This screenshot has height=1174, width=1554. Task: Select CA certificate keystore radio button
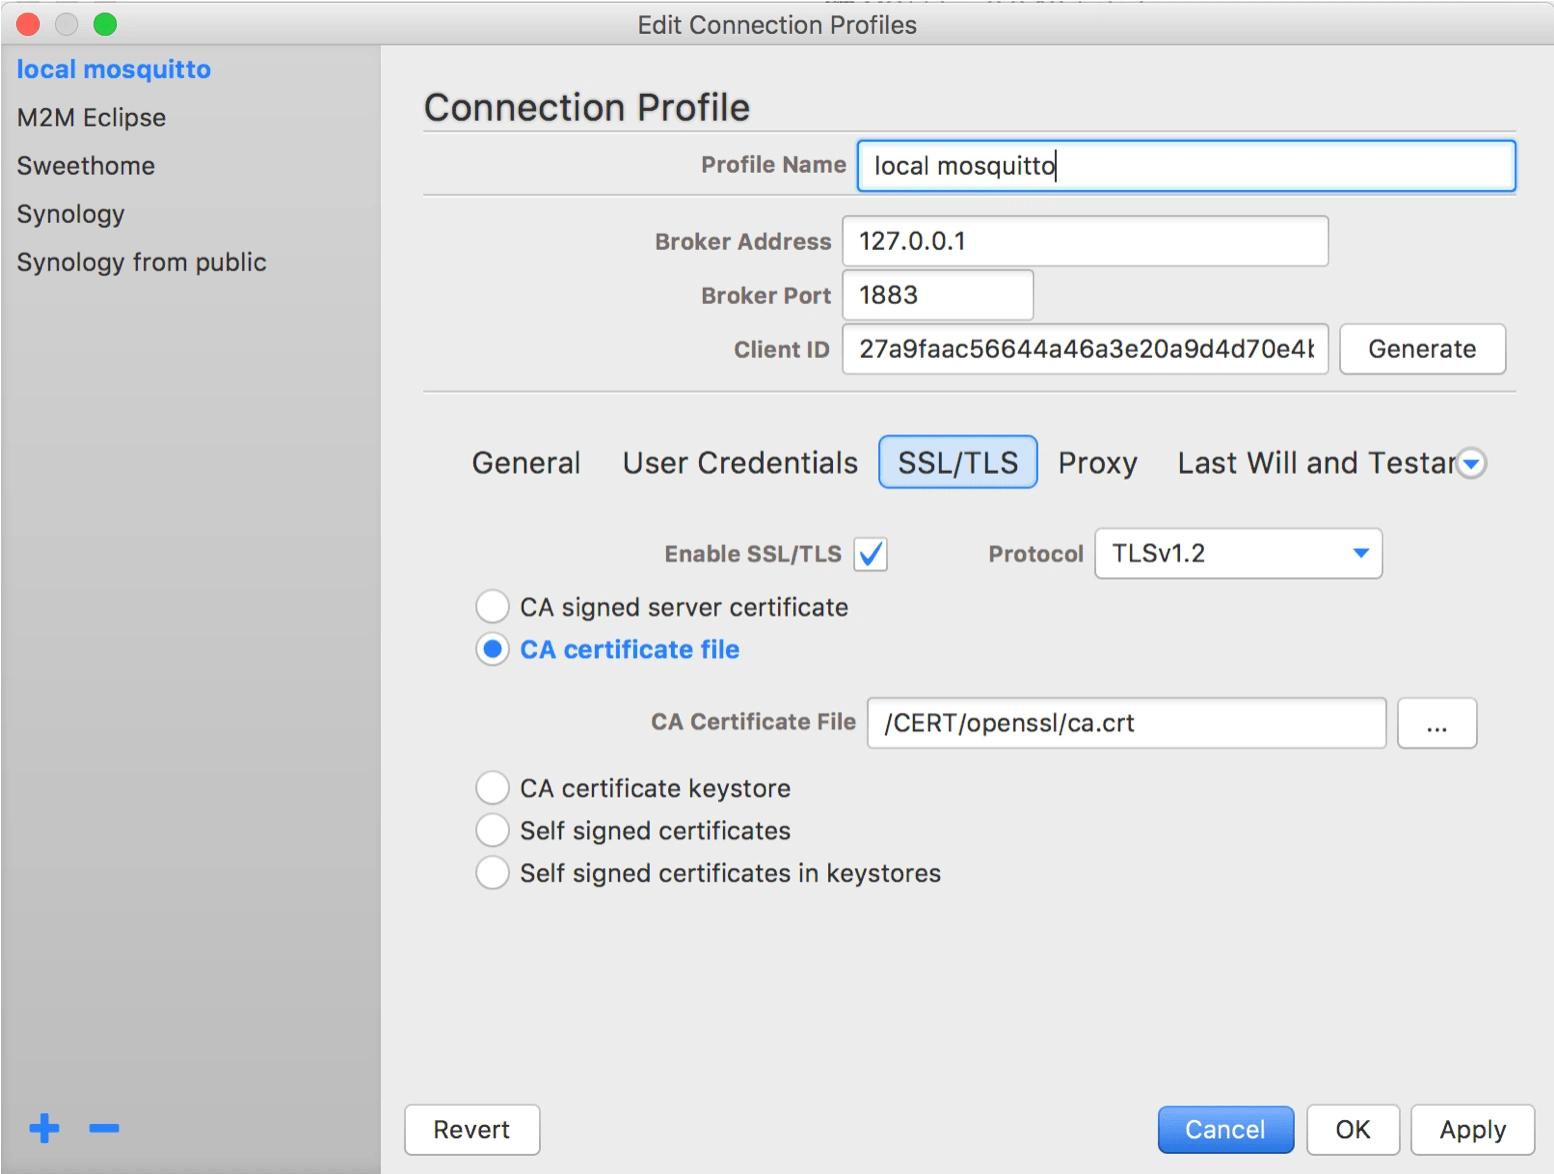click(492, 788)
